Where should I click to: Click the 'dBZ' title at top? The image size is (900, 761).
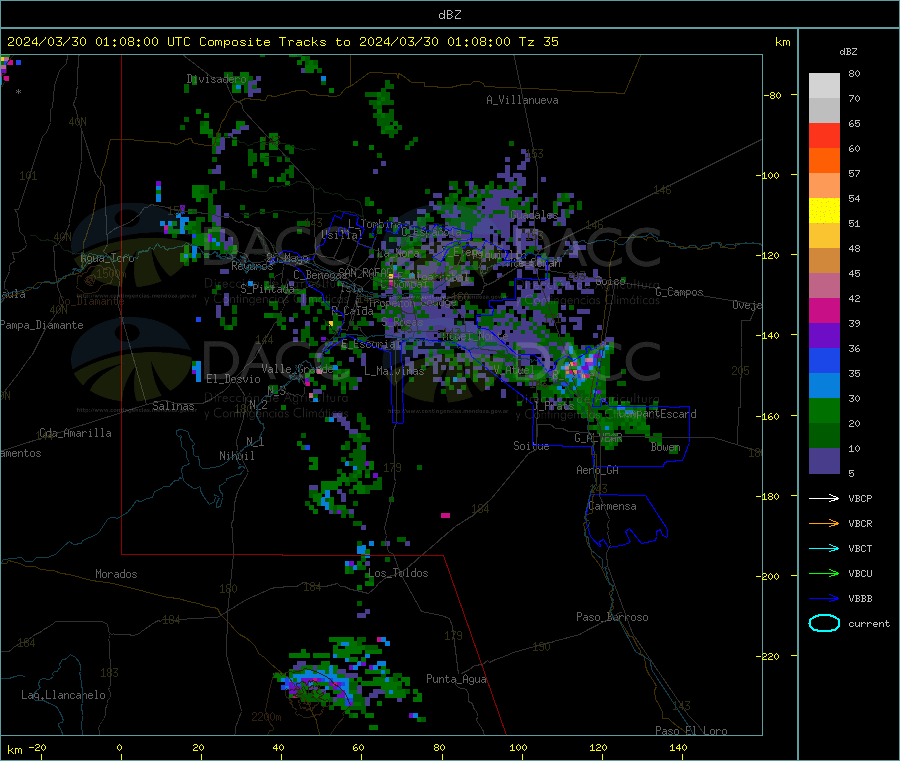click(x=449, y=15)
